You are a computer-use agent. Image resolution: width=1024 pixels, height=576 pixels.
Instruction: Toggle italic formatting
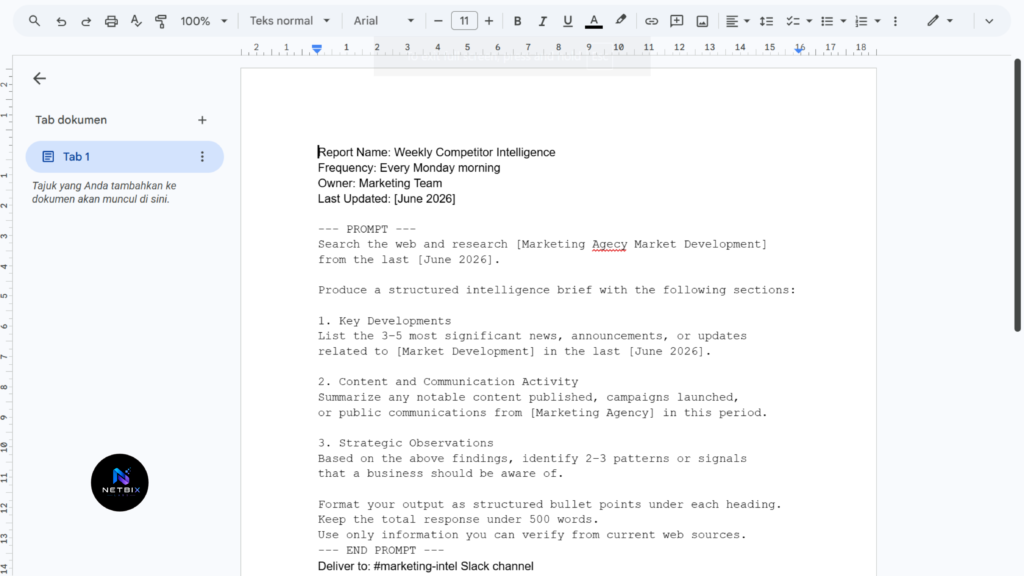coord(542,21)
